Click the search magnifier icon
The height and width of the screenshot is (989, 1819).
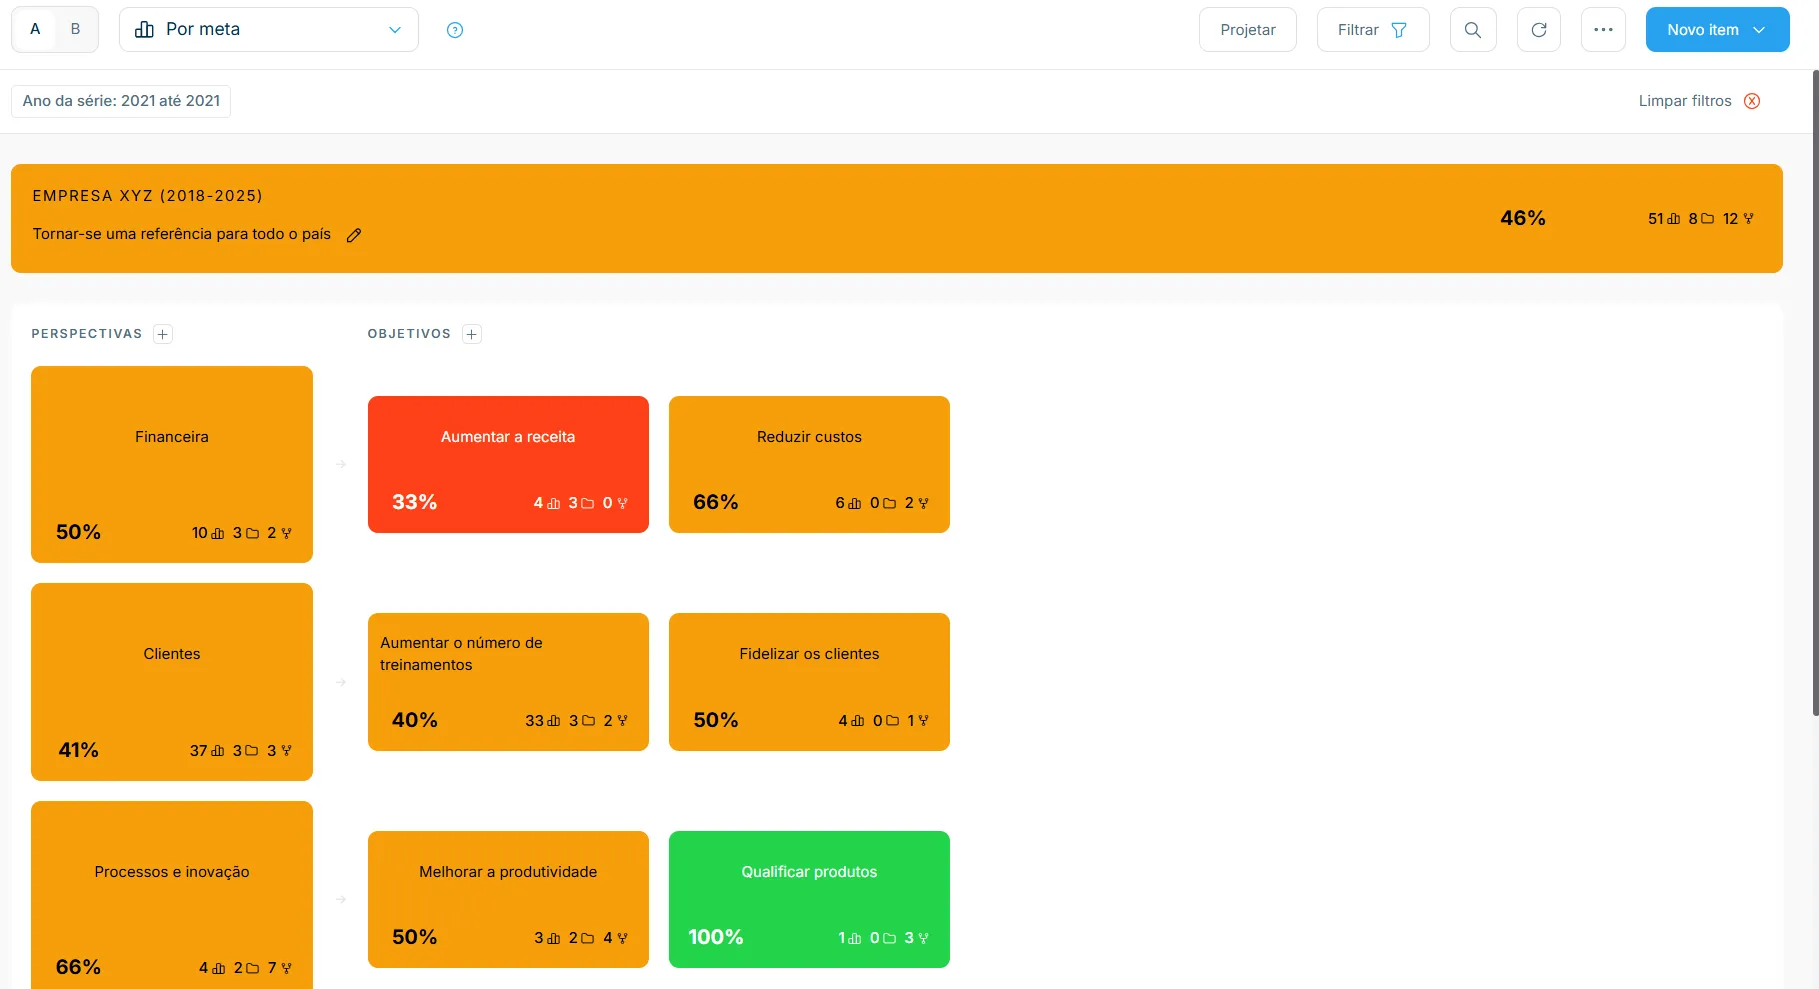[1473, 30]
